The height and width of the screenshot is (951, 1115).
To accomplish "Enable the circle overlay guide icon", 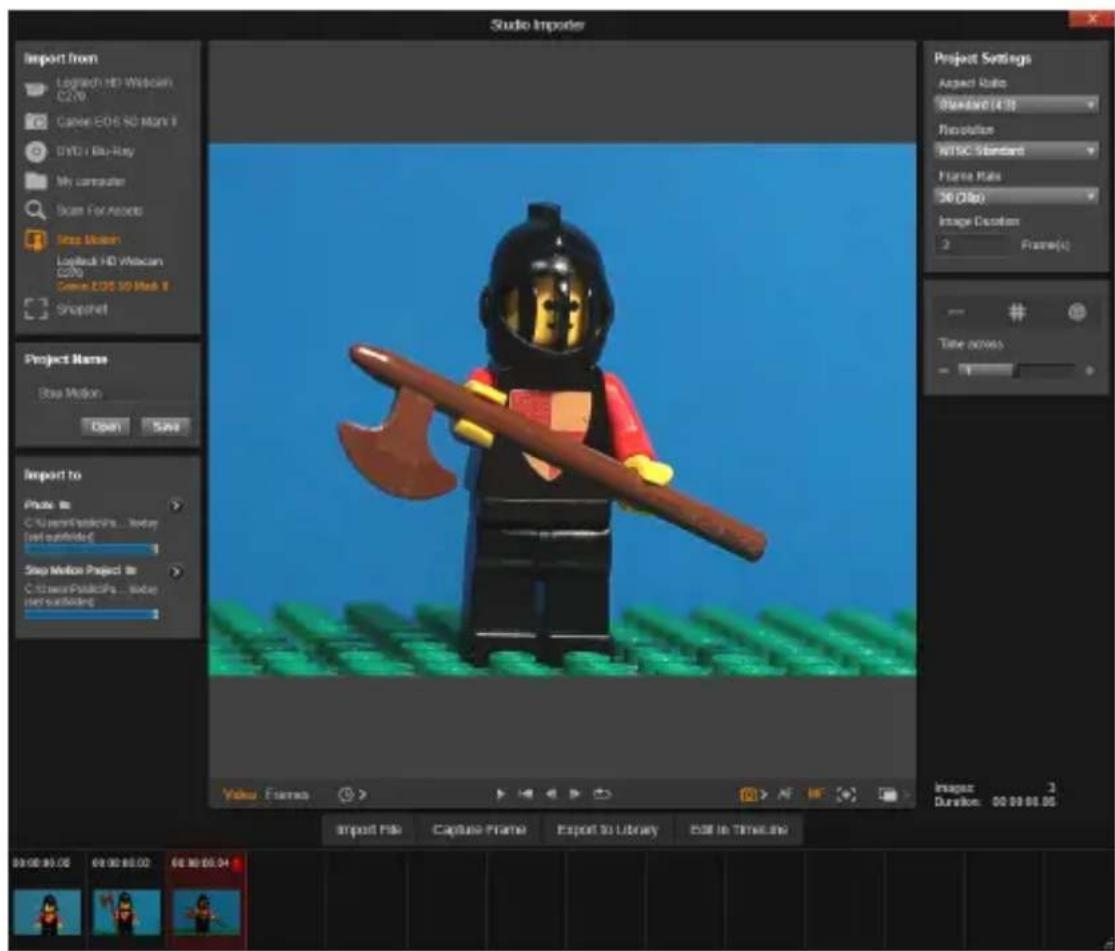I will [1077, 312].
